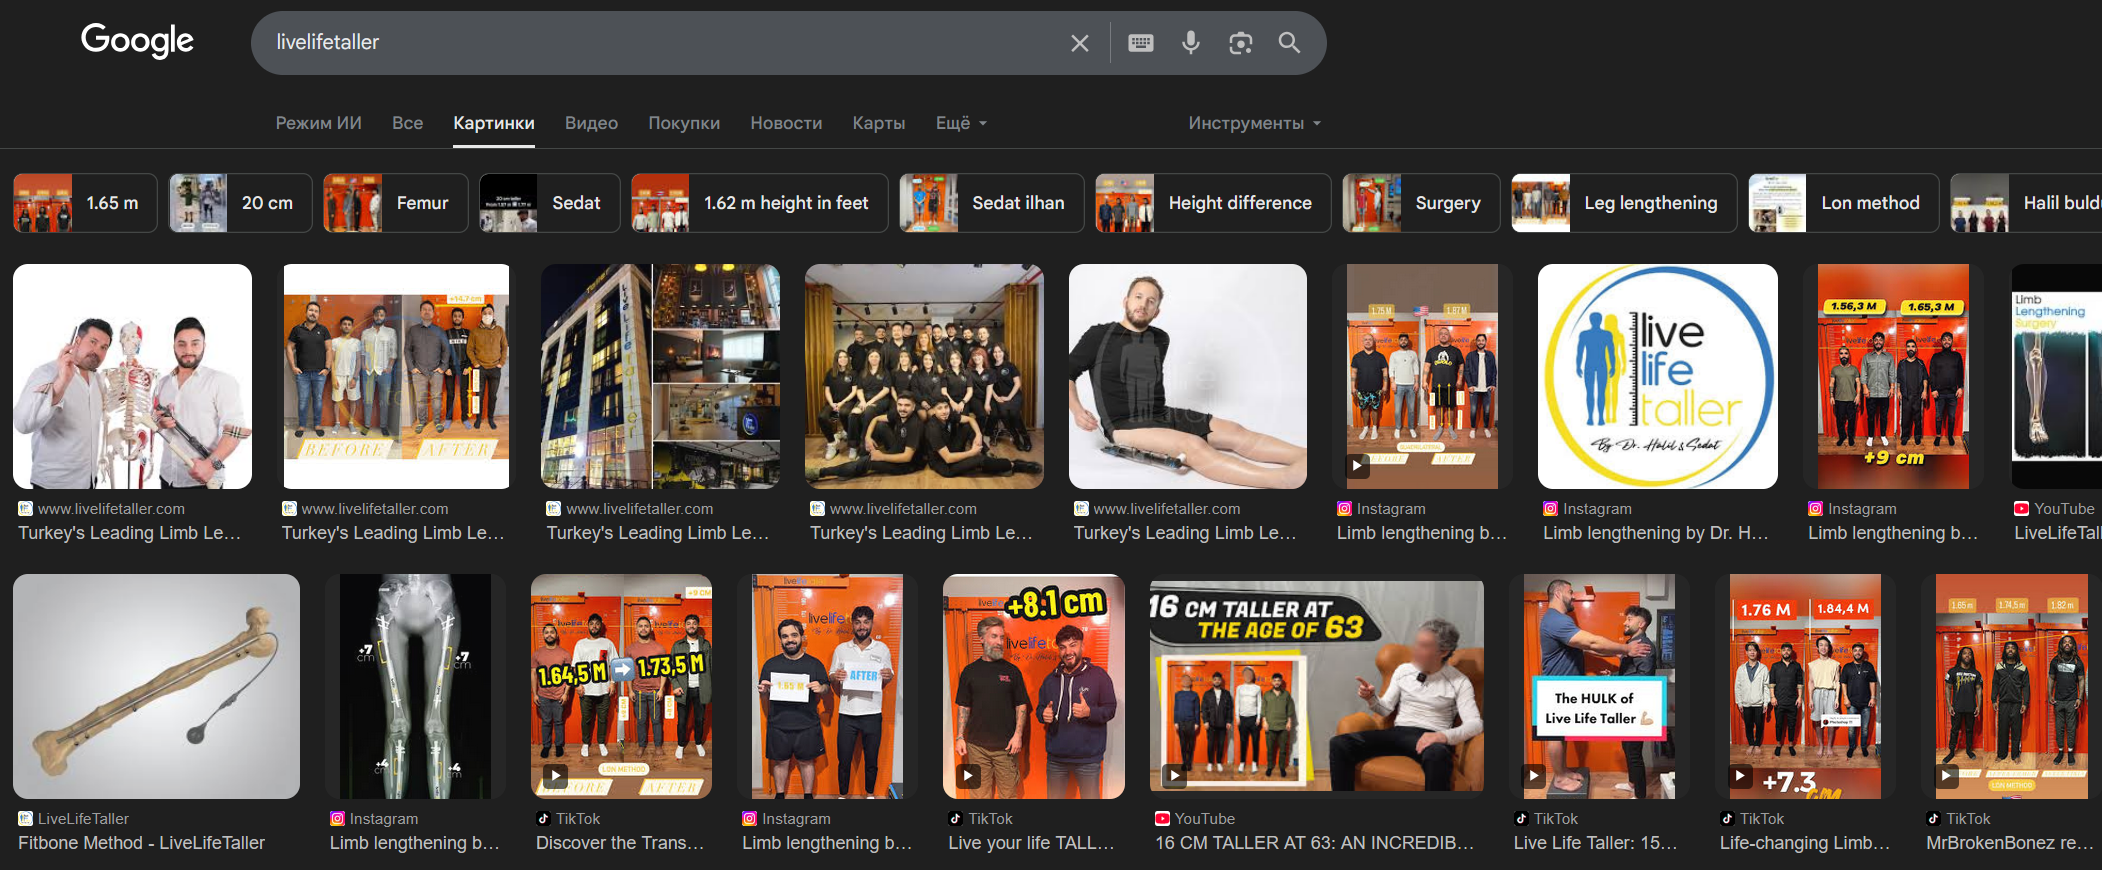Click the Surgery chip thumbnail image
This screenshot has height=870, width=2102.
(1371, 203)
